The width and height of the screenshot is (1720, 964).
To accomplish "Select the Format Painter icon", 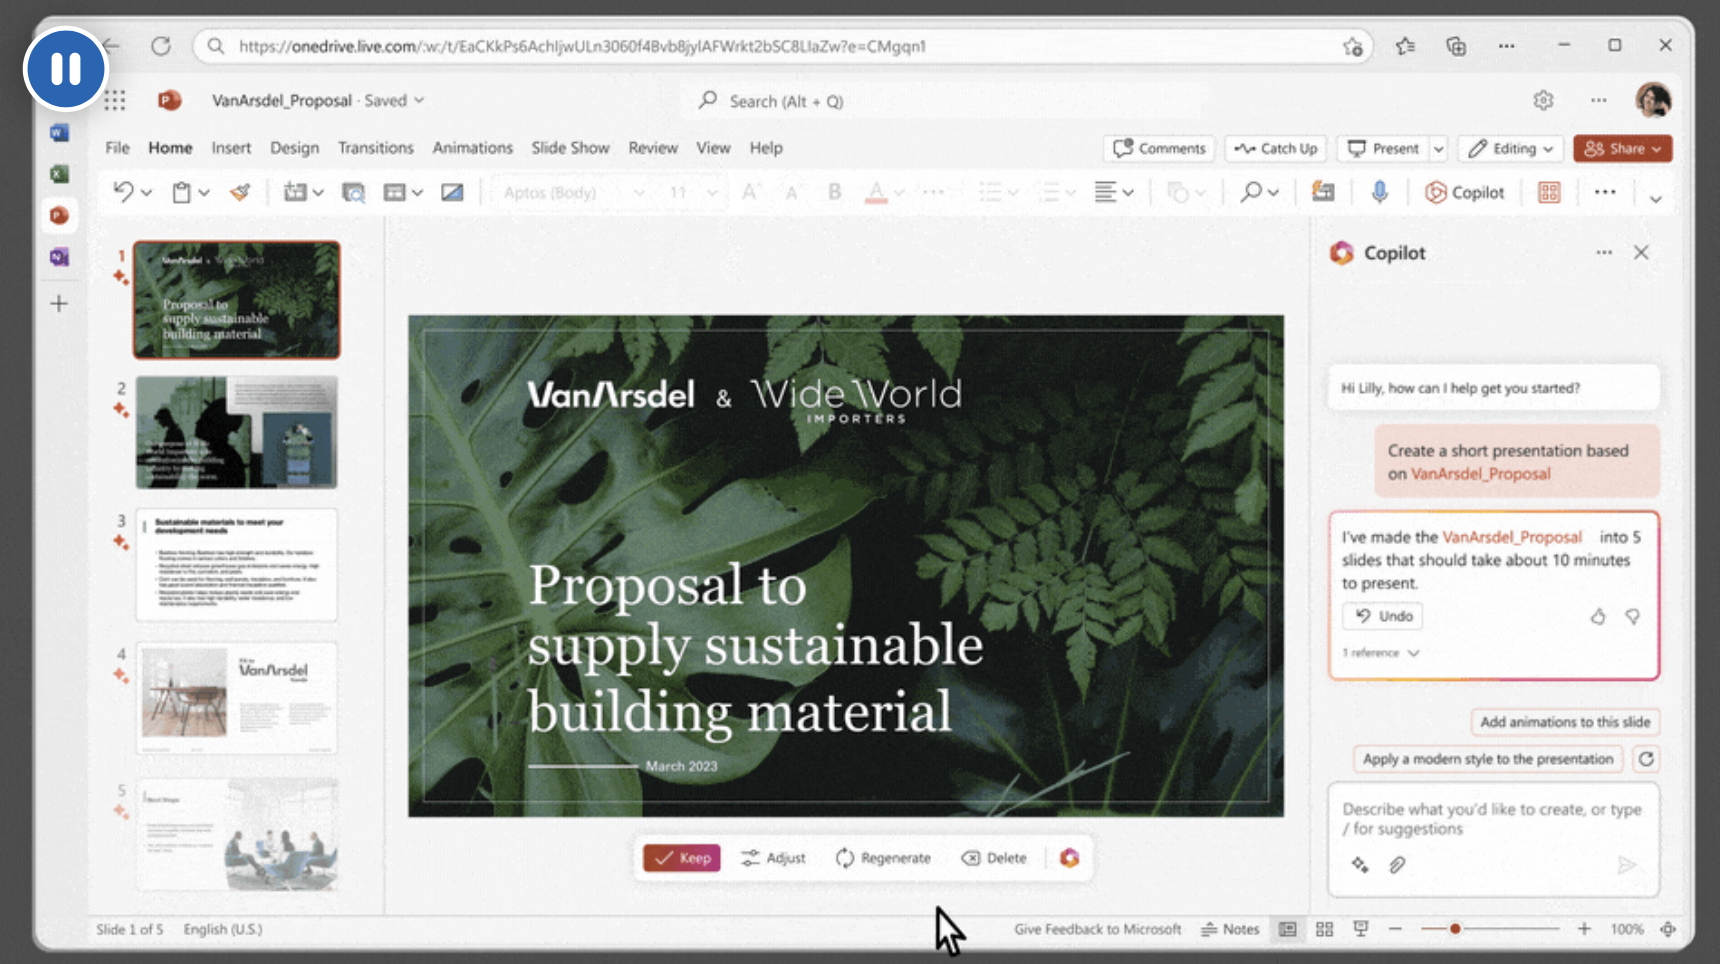I will pos(240,192).
